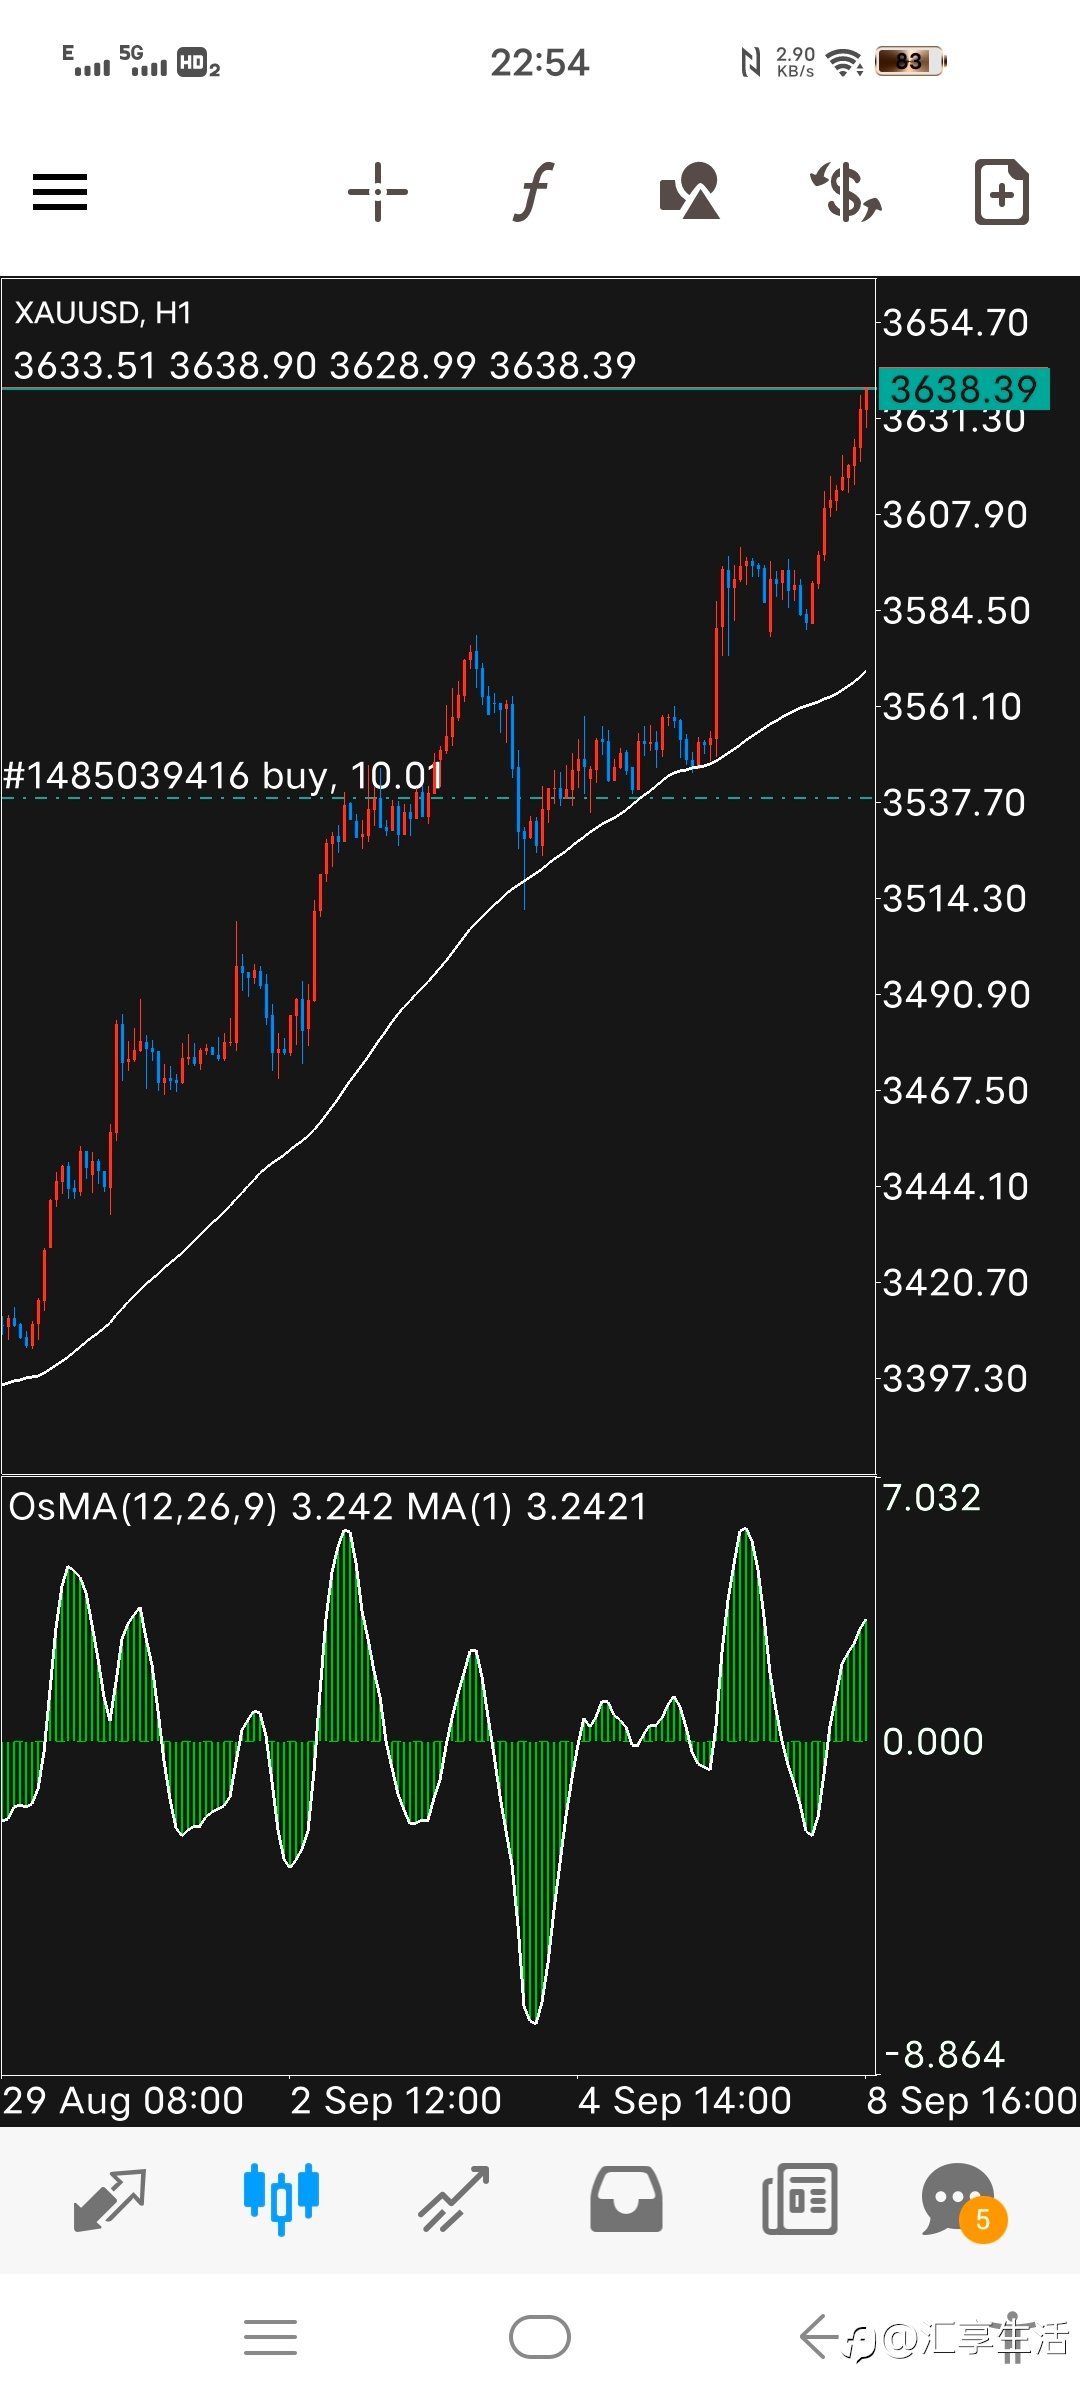
Task: Tap the Android back arrow
Action: coord(818,2337)
